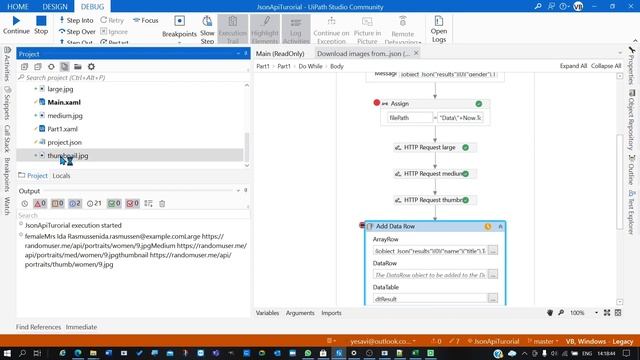This screenshot has height=360, width=640.
Task: Collapse the Add Data Row activity
Action: pyautogui.click(x=500, y=227)
